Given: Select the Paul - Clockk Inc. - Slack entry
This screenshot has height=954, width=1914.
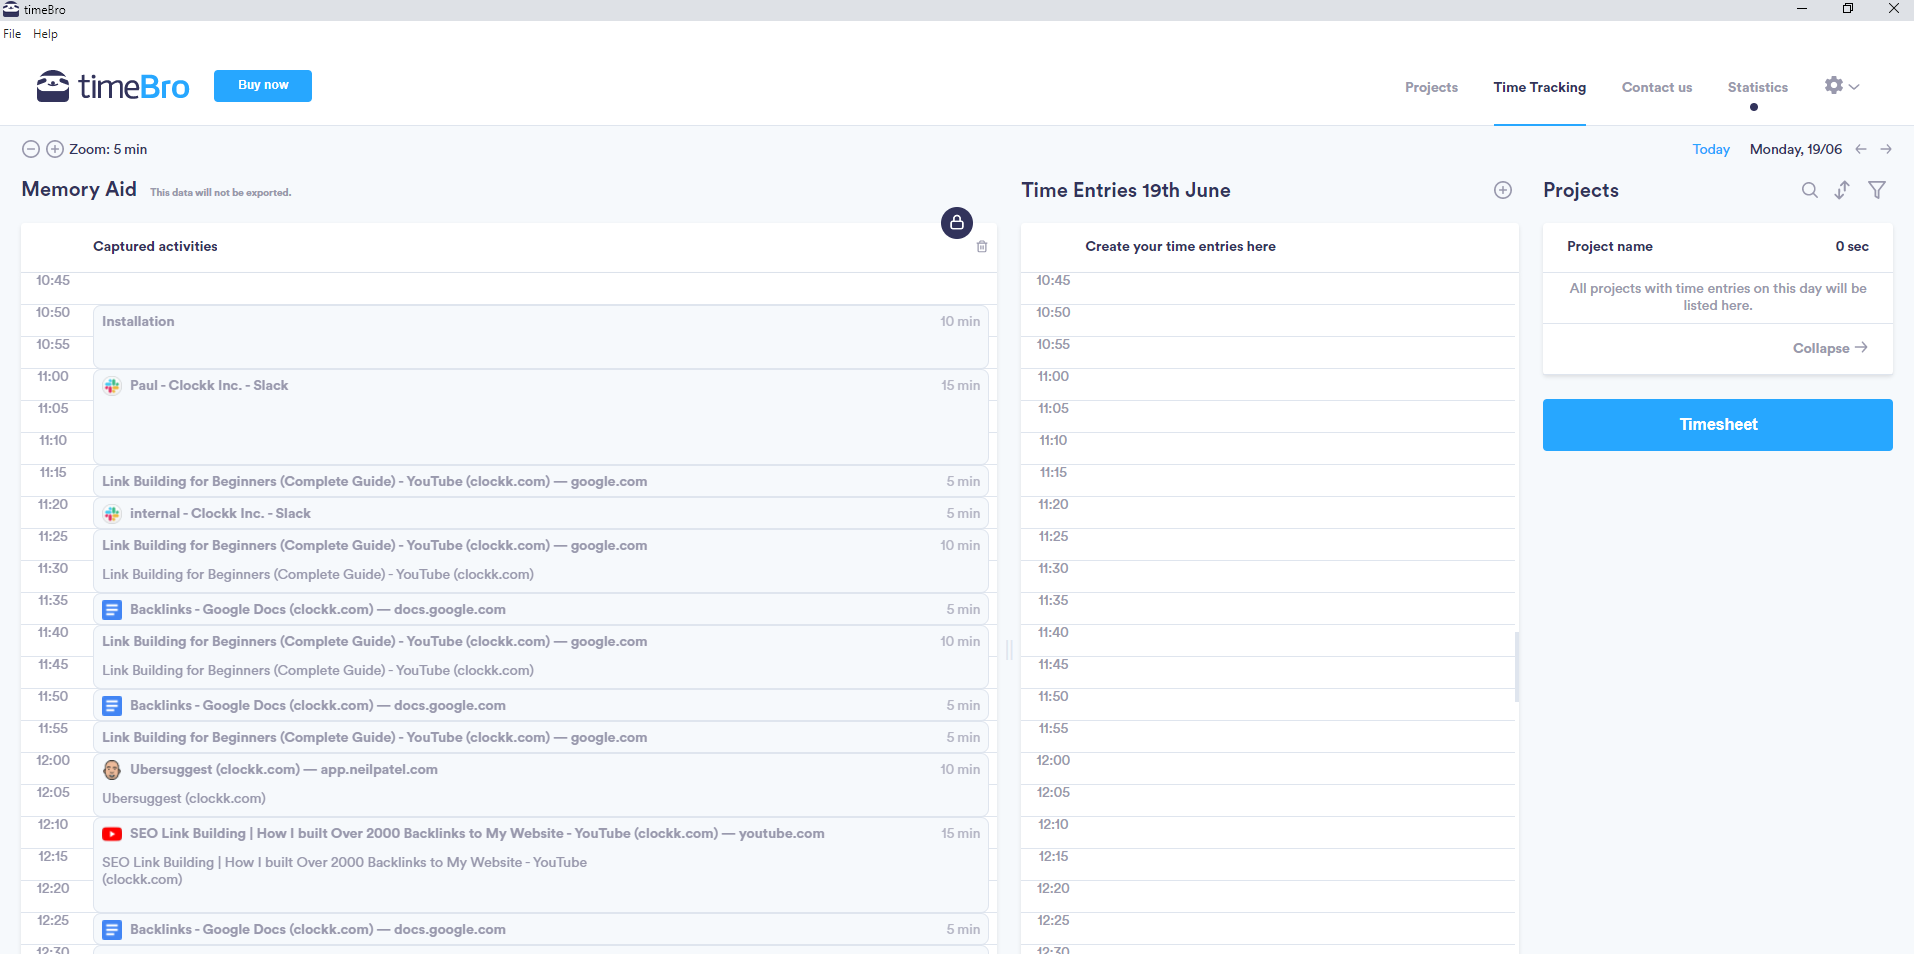Looking at the screenshot, I should pos(541,417).
